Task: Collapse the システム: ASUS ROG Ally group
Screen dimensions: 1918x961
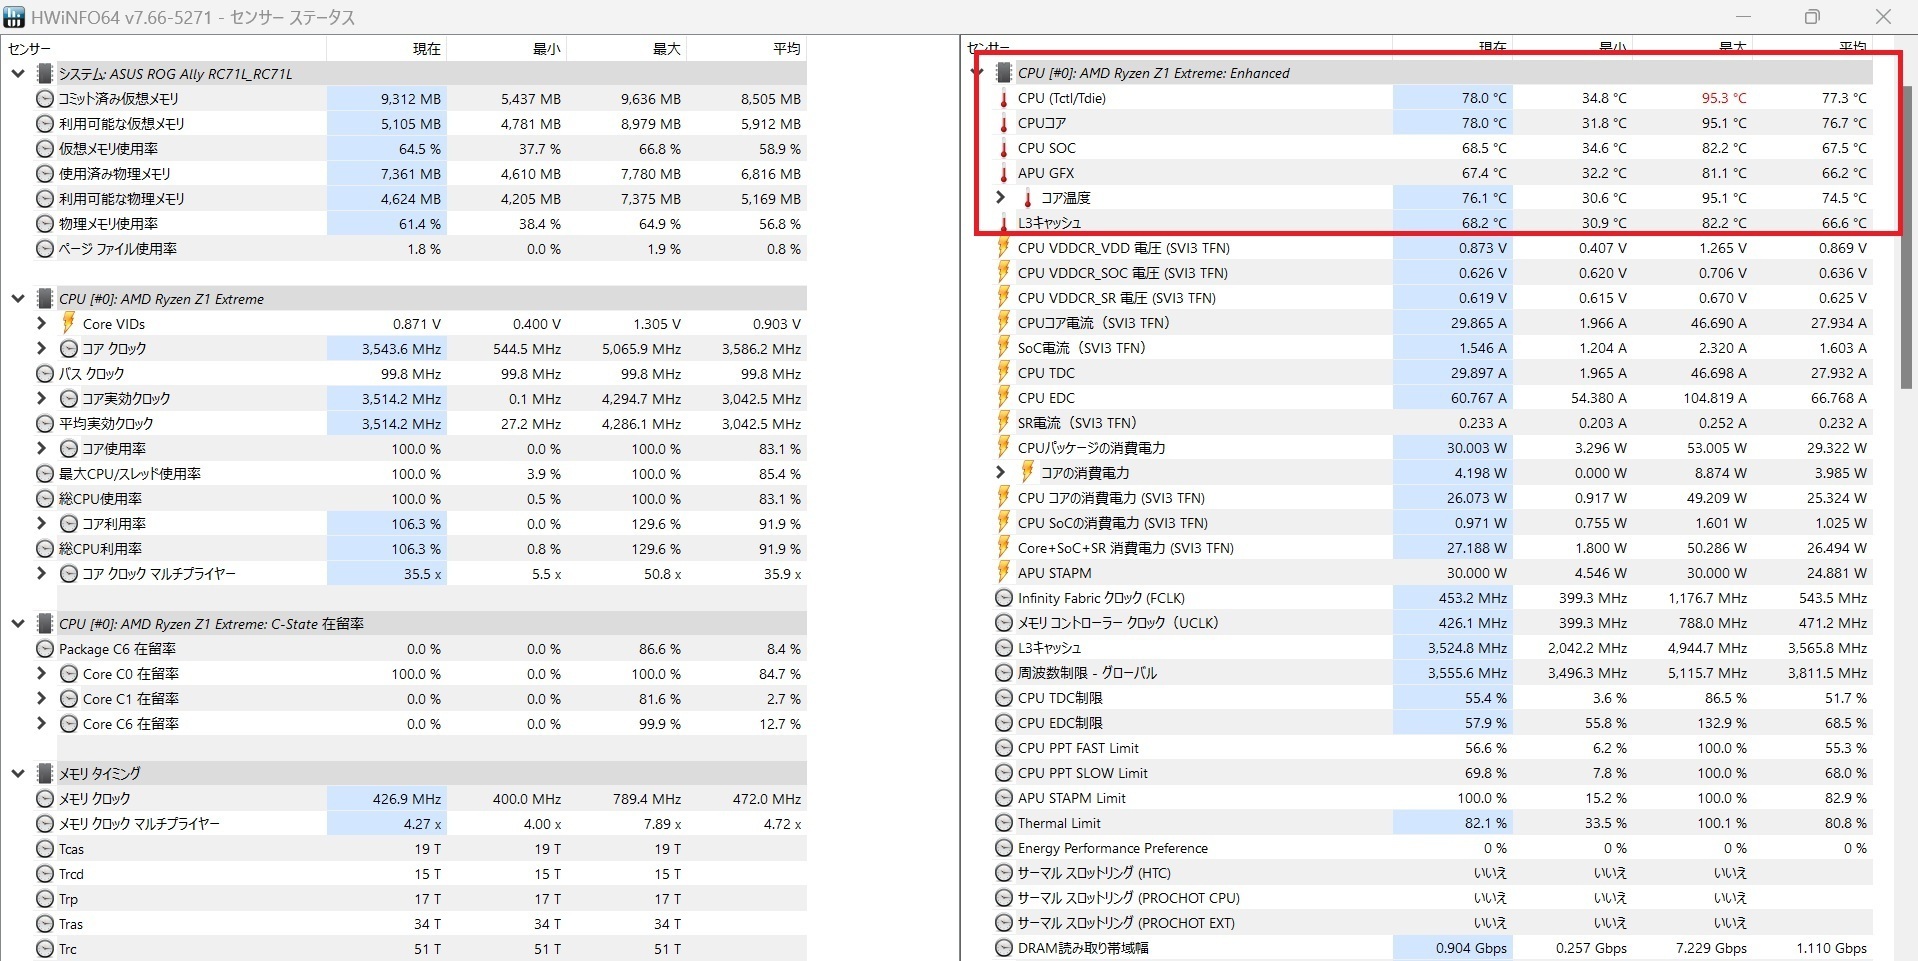Action: [x=18, y=74]
